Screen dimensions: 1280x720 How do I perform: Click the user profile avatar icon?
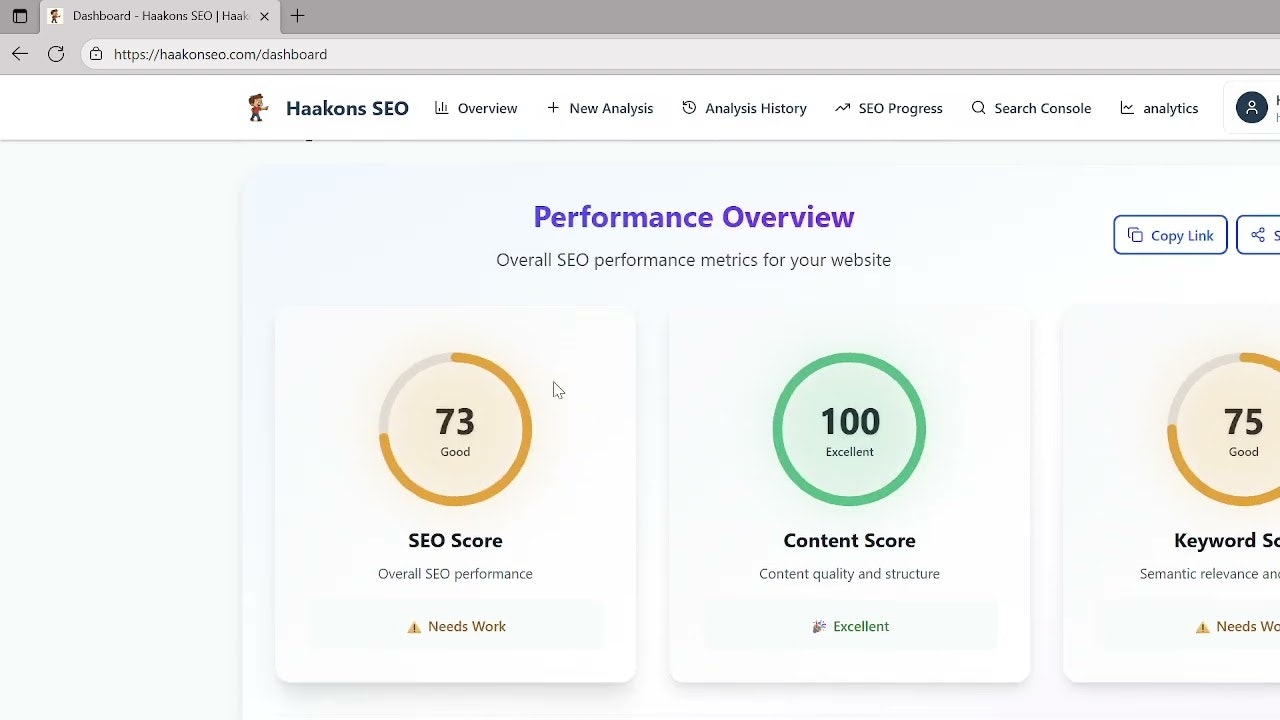tap(1252, 108)
